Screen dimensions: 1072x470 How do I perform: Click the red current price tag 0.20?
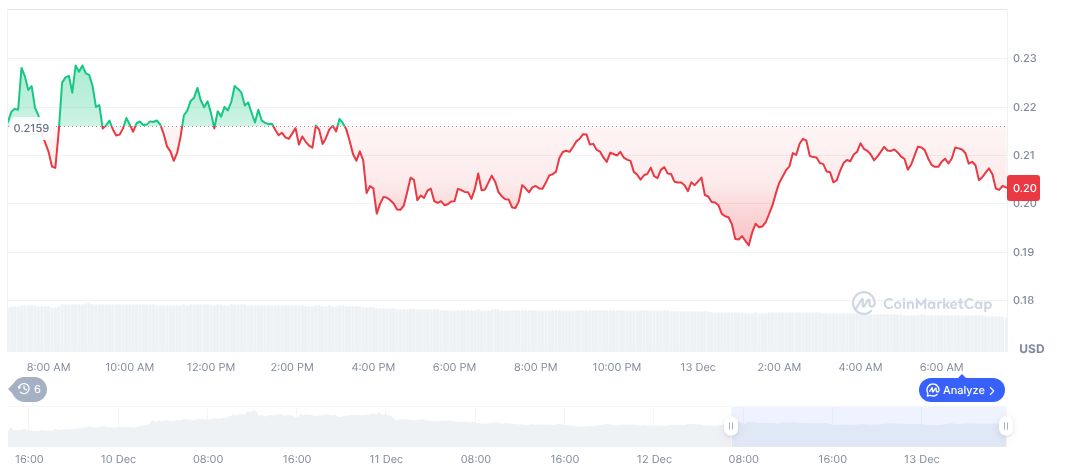tap(1024, 188)
